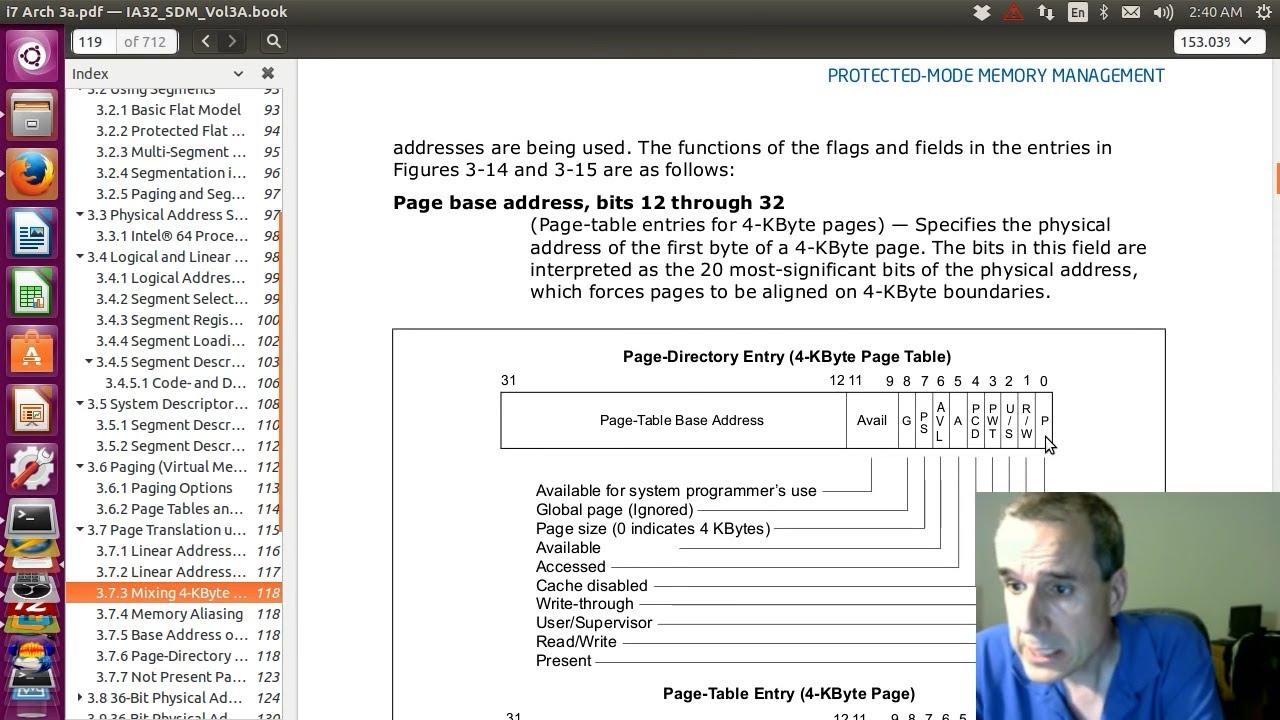Open the network connections indicator

click(1045, 12)
